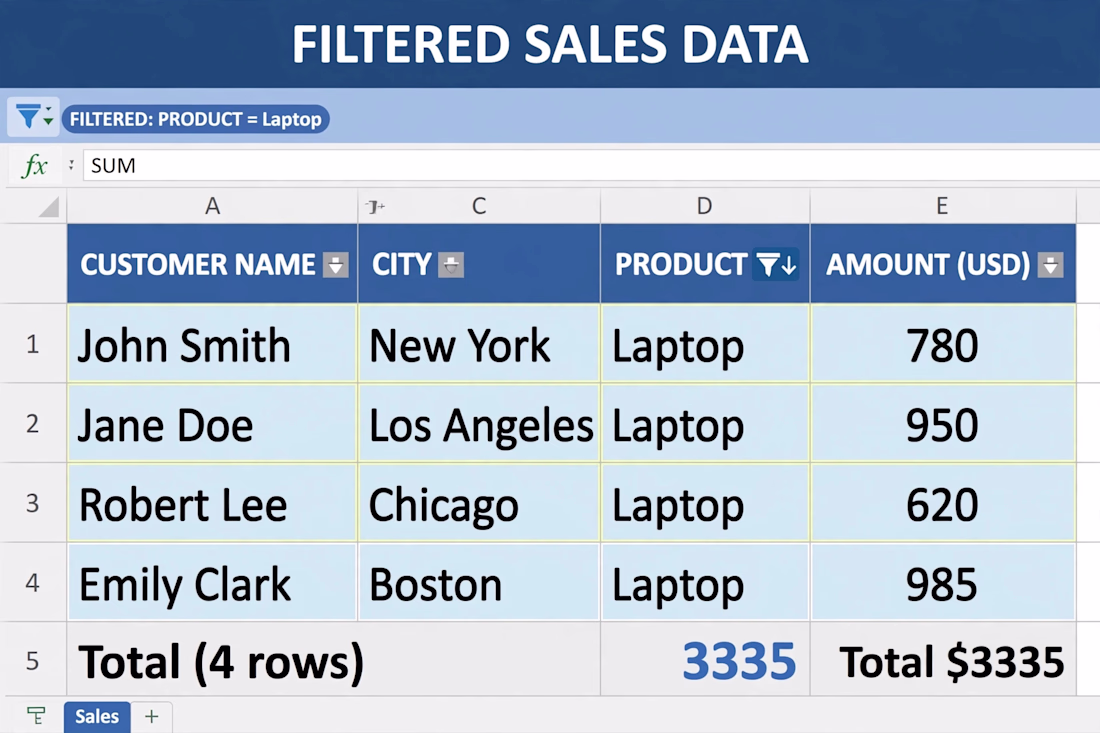Click the cell 'Emily Clark'
1100x733 pixels.
tap(213, 582)
